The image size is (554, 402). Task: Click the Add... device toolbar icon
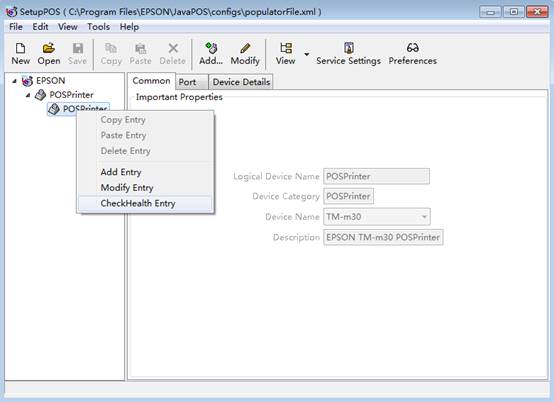(x=211, y=48)
